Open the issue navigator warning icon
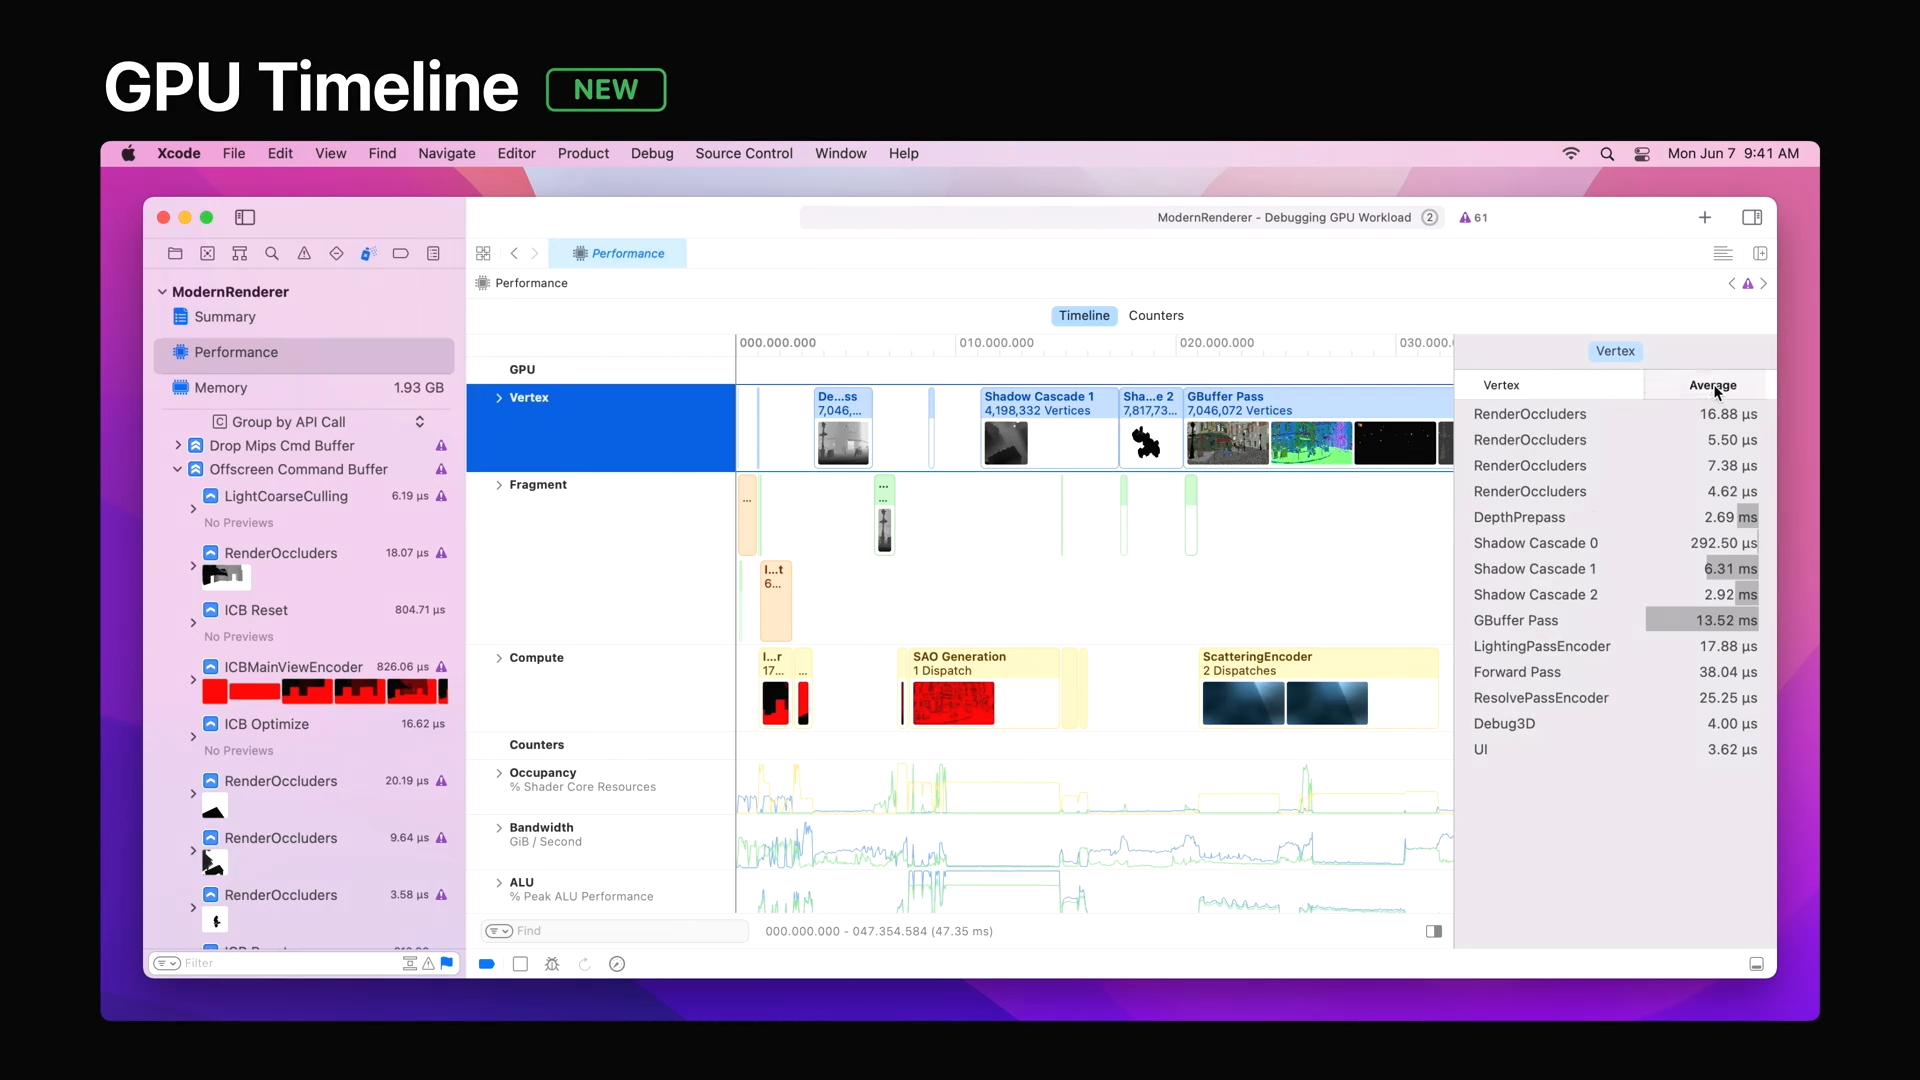 point(304,254)
